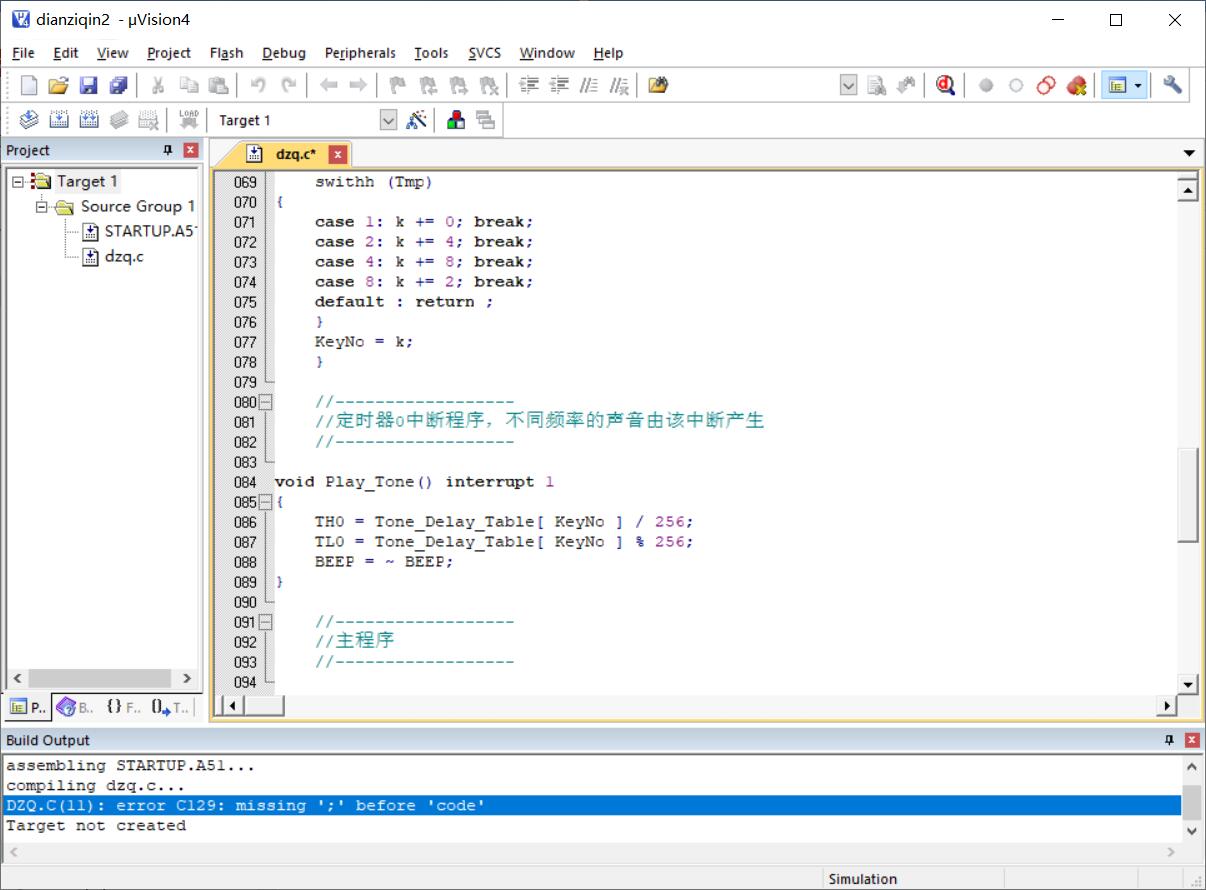Close the Project panel
Viewport: 1206px width, 890px height.
[190, 150]
